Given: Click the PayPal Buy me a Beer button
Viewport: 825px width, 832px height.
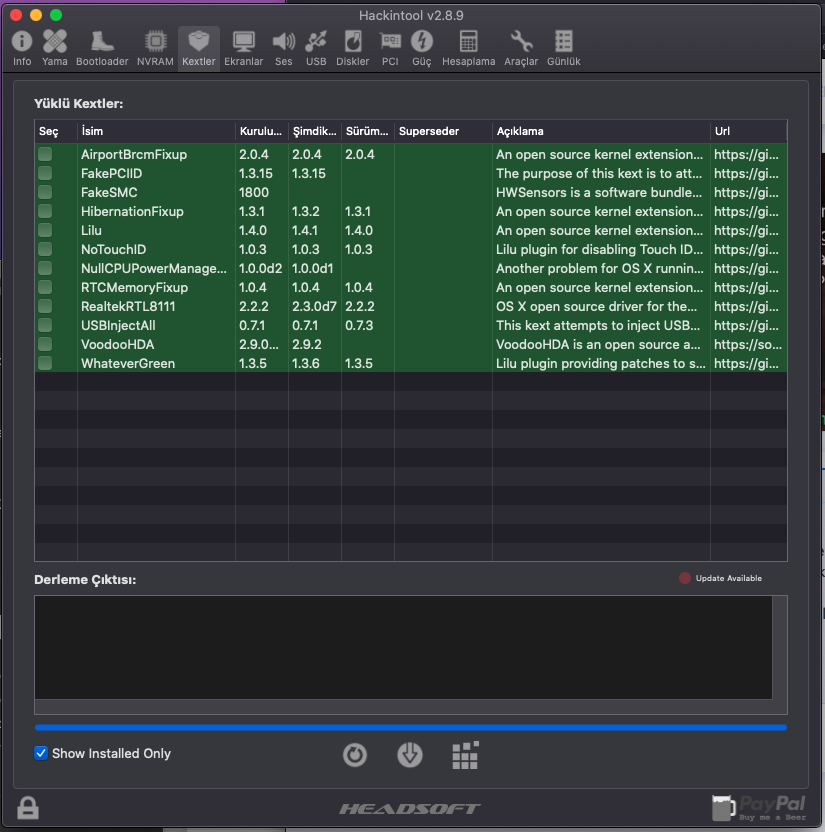Looking at the screenshot, I should pos(759,807).
